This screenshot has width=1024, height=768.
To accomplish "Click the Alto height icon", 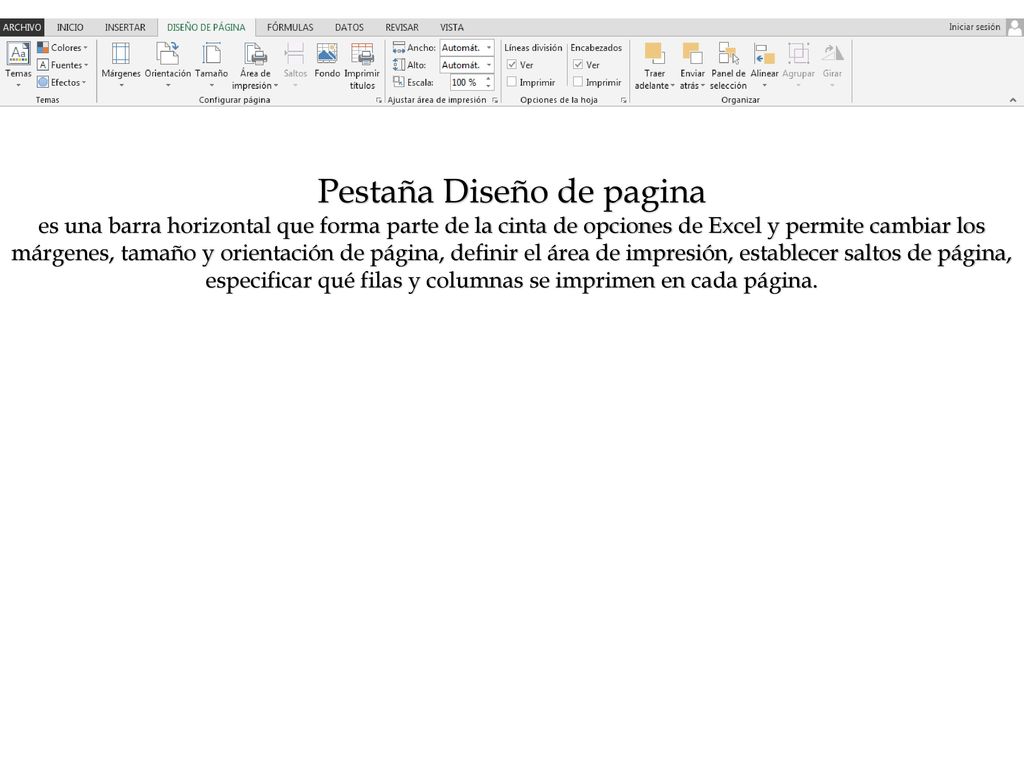I will tap(398, 65).
